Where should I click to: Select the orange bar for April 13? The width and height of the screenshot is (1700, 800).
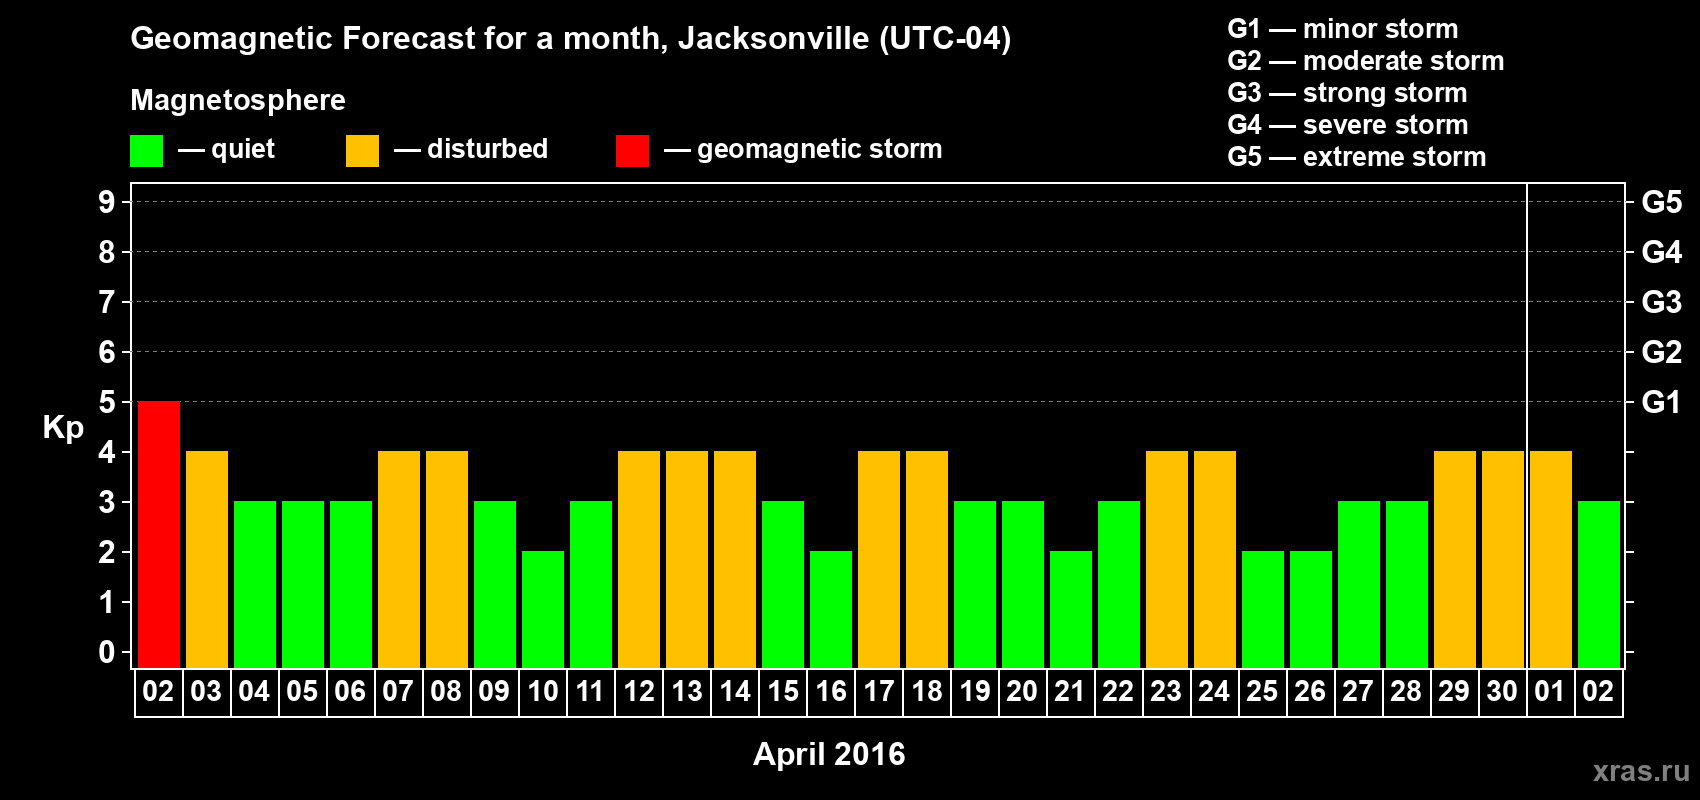(x=687, y=560)
